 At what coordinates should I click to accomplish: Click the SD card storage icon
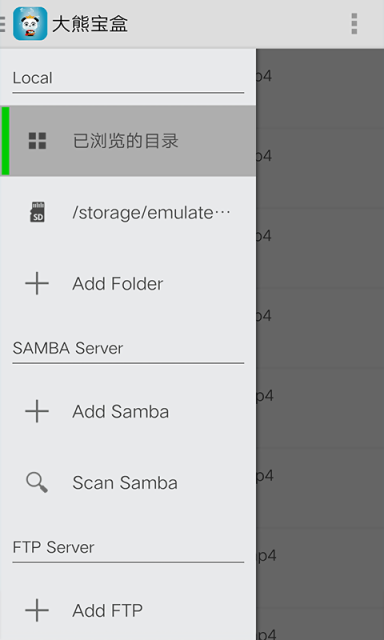pyautogui.click(x=38, y=212)
